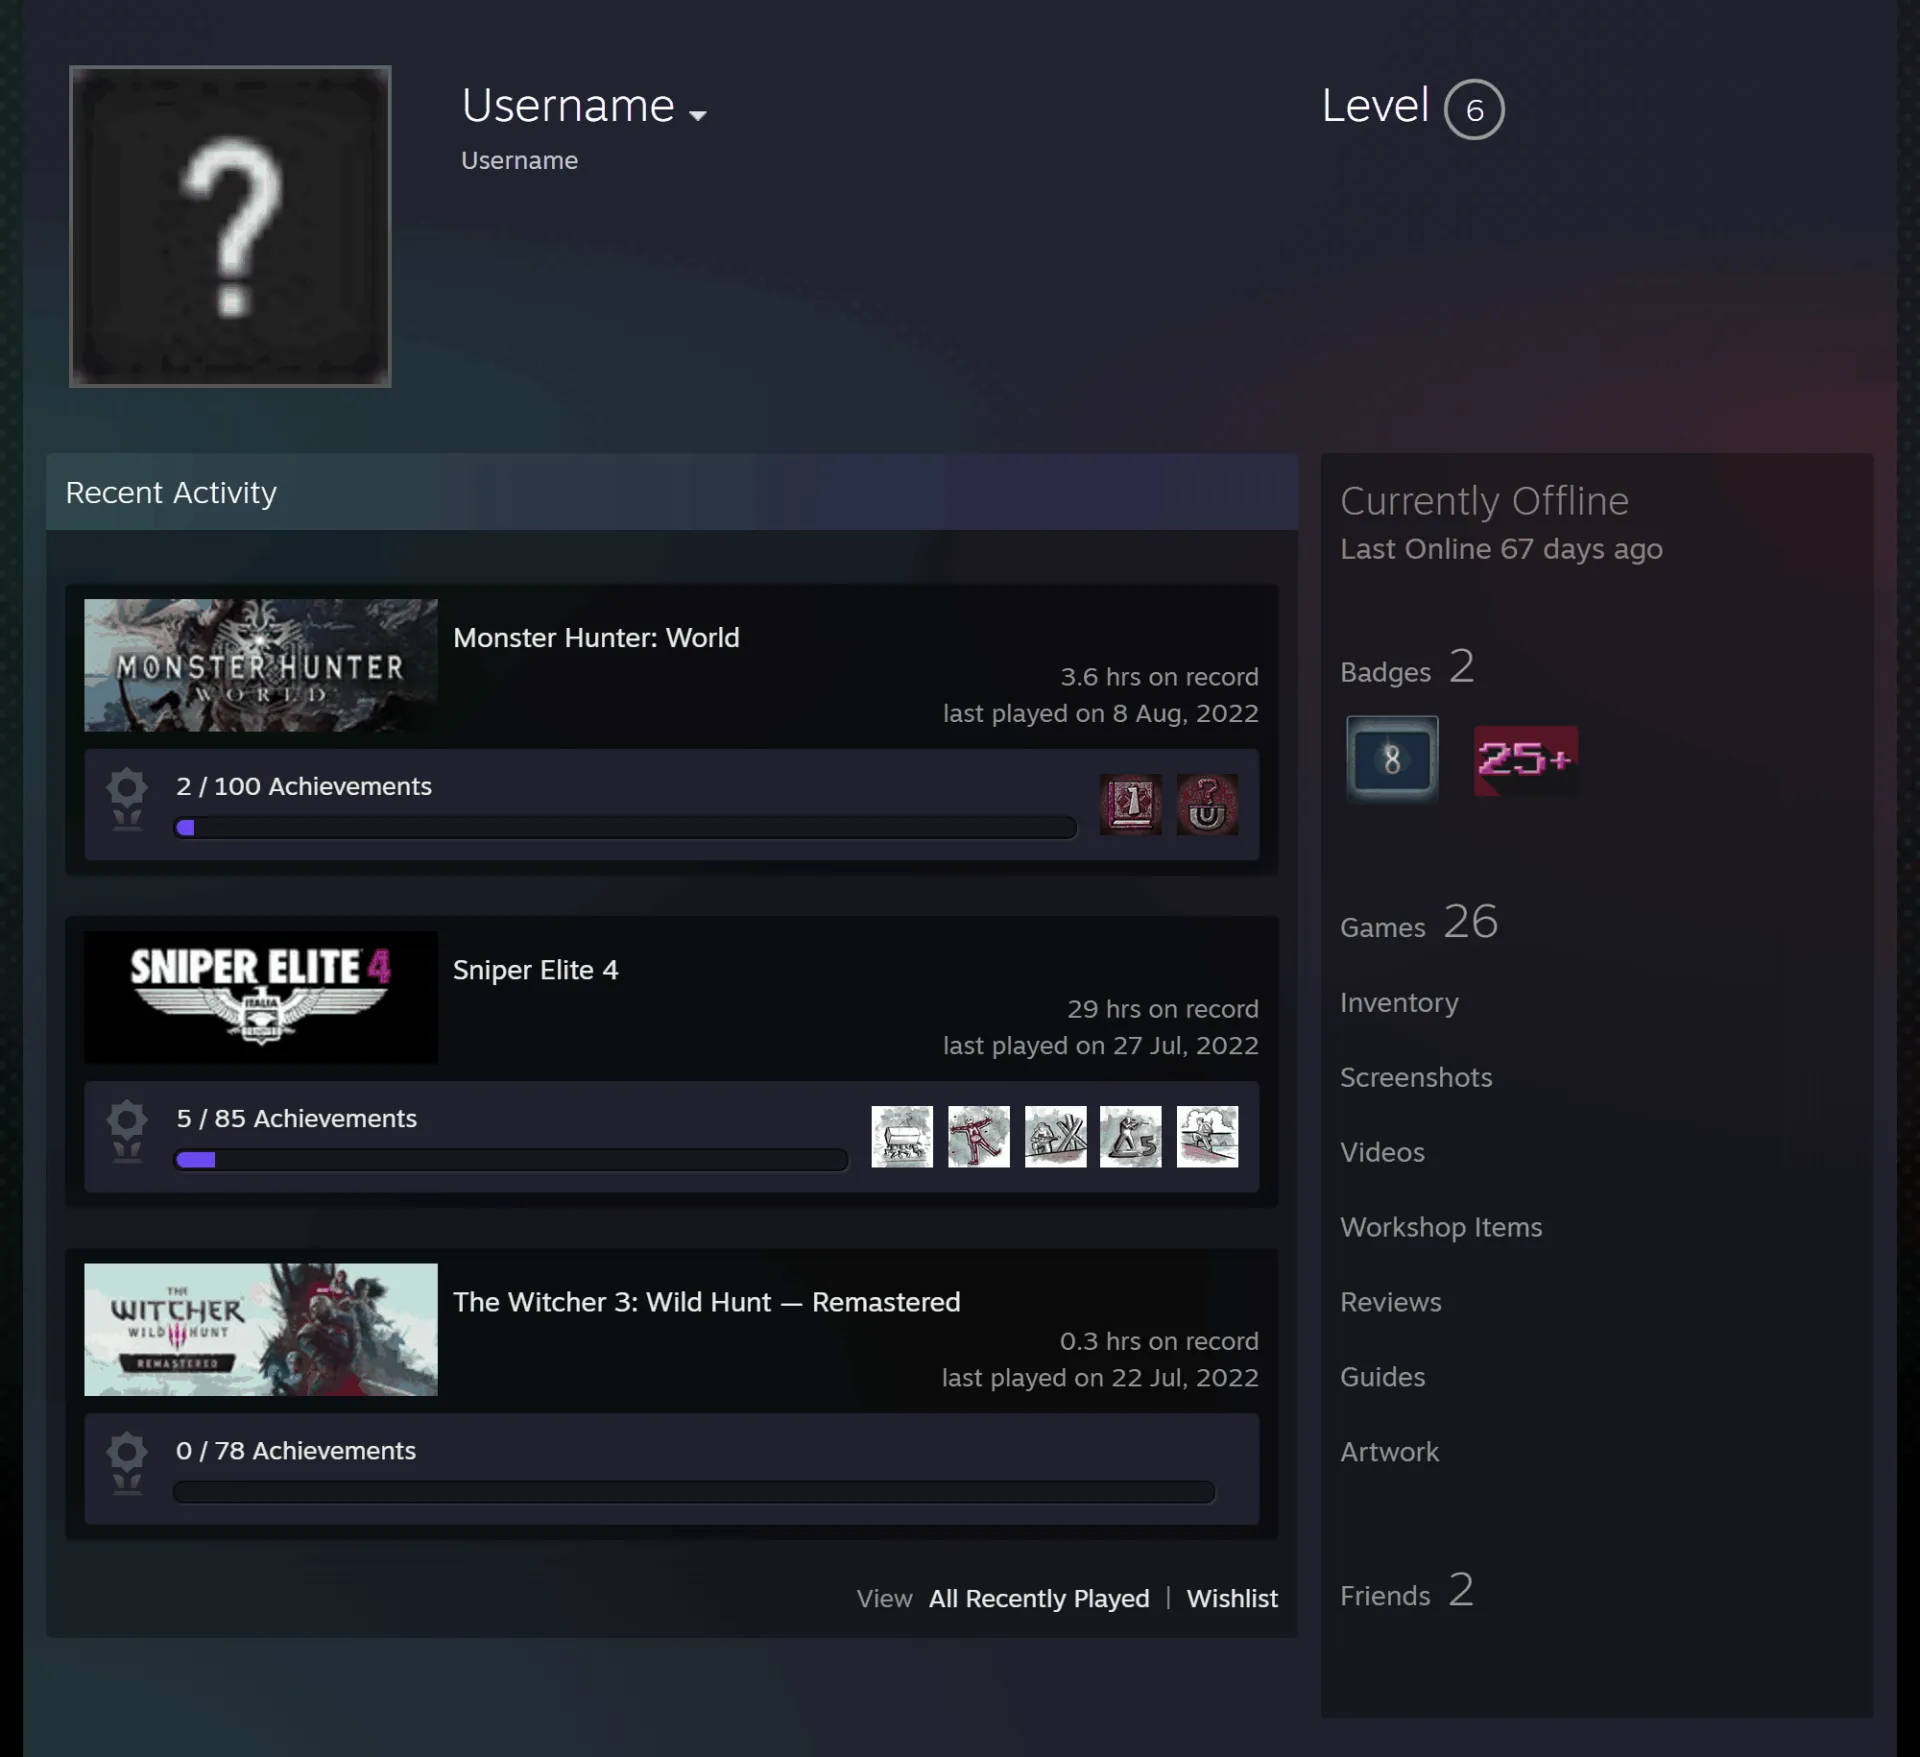The image size is (1920, 1757).
Task: Click the Sniper Elite 4 achievement progress bar
Action: pos(511,1160)
